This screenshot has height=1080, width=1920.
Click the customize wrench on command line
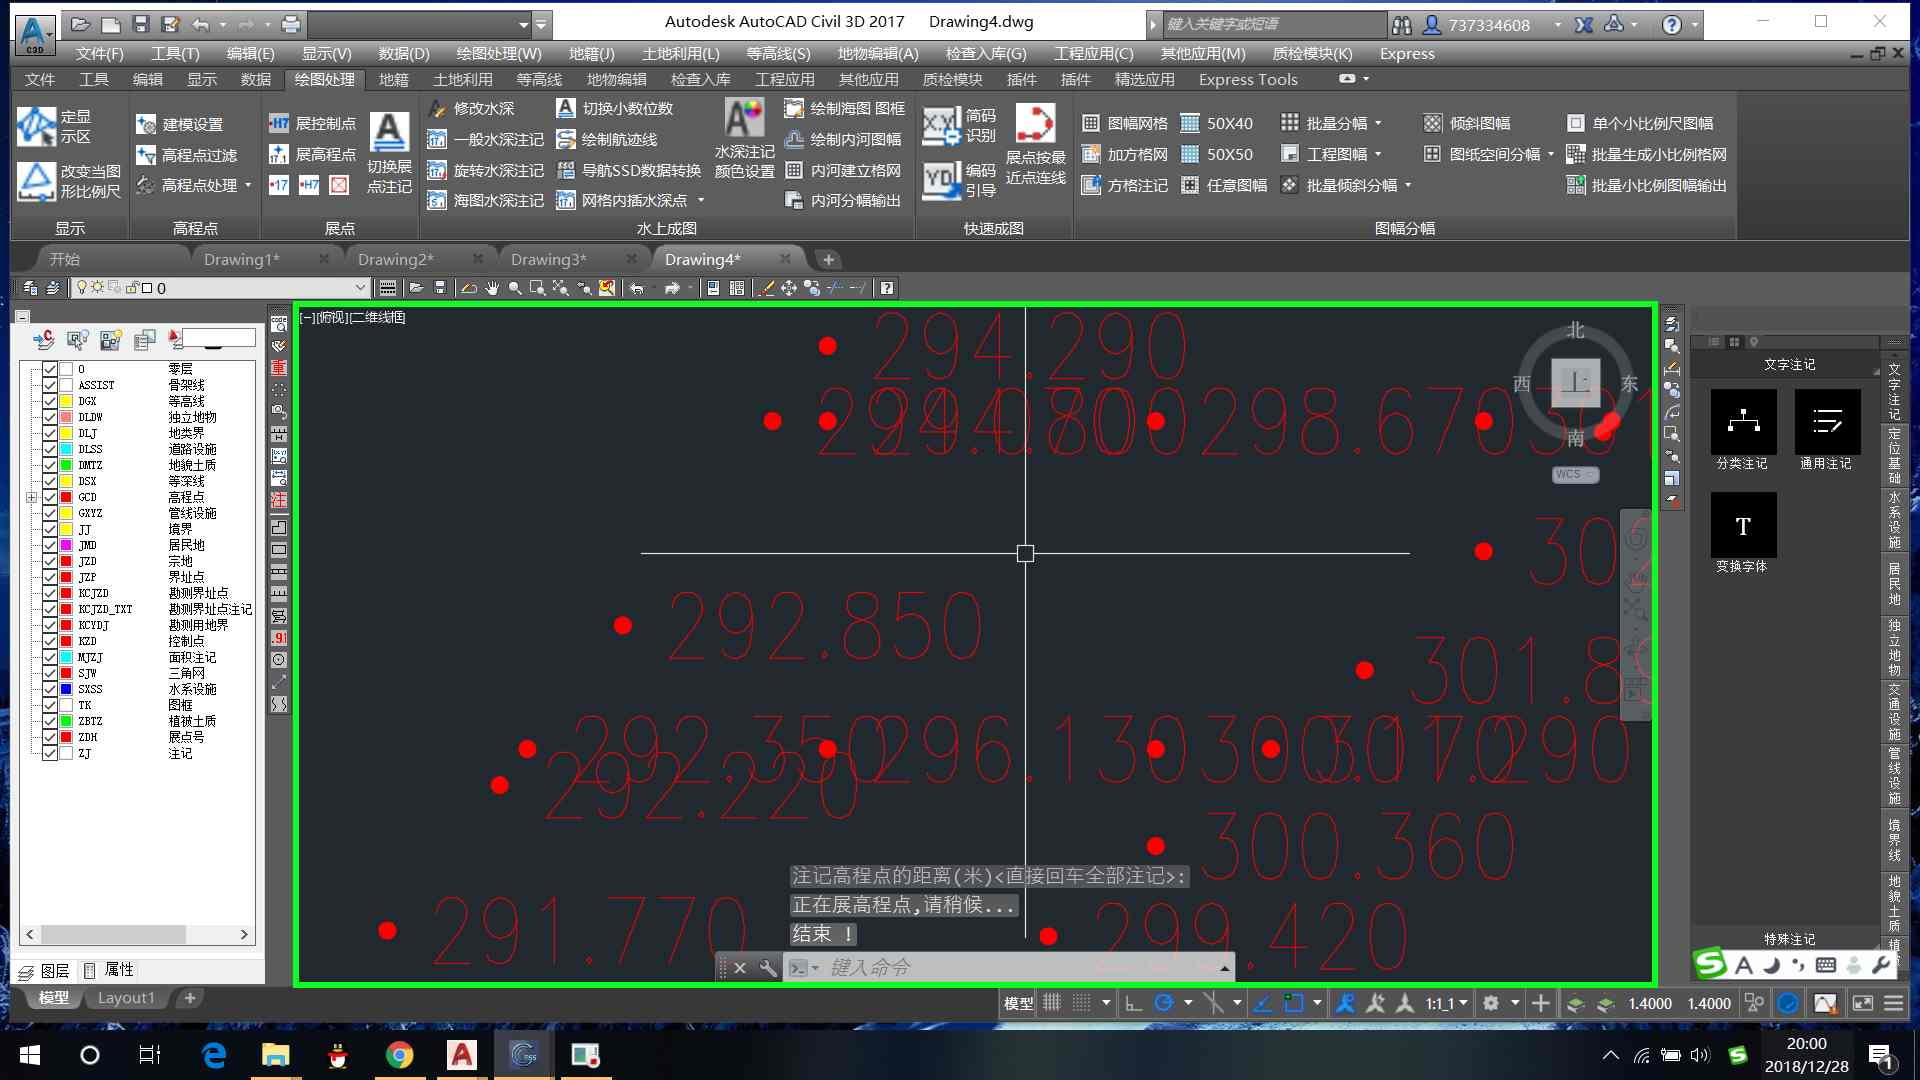click(x=768, y=967)
